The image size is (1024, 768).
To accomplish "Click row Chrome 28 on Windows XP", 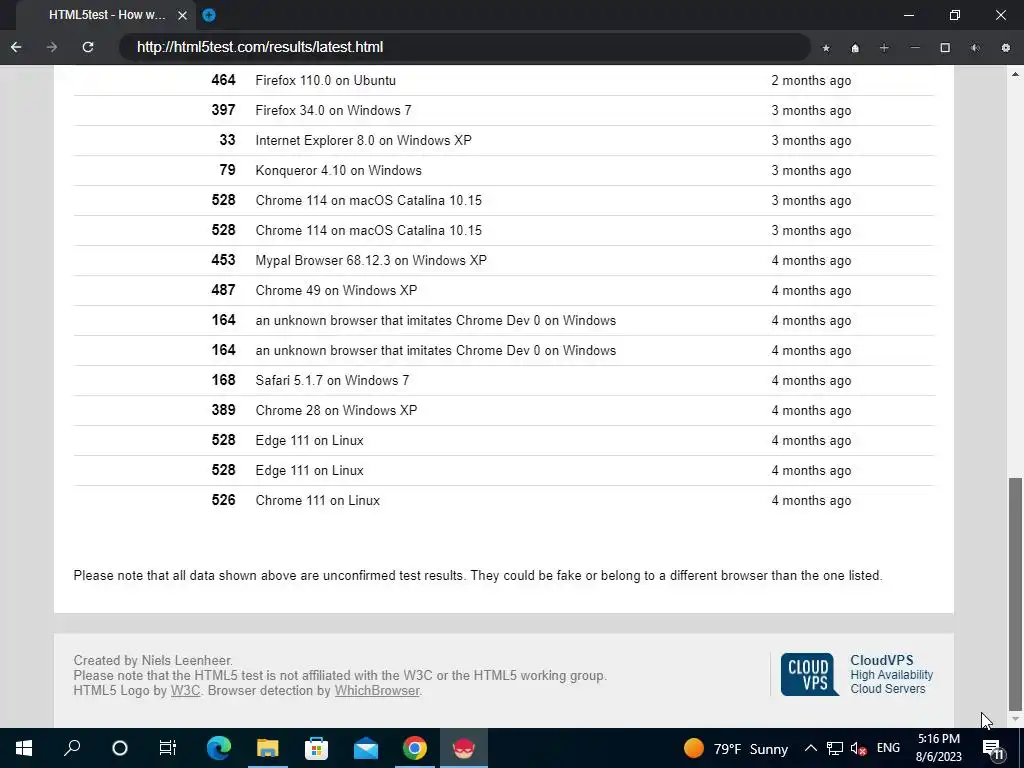I will 504,410.
